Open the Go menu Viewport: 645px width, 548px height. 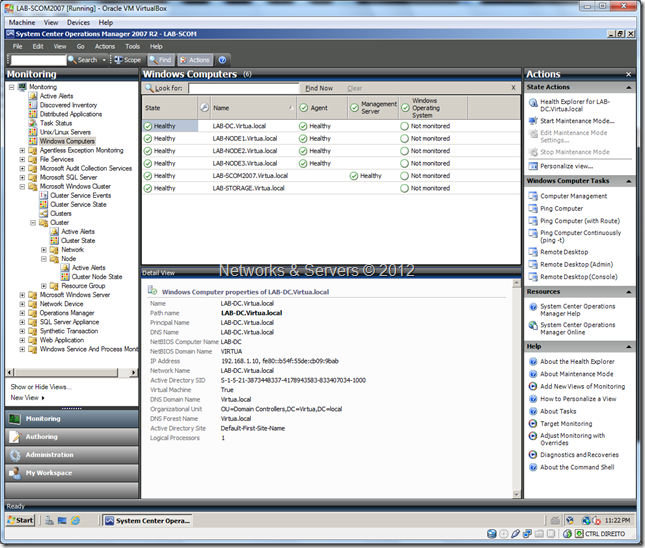click(81, 46)
